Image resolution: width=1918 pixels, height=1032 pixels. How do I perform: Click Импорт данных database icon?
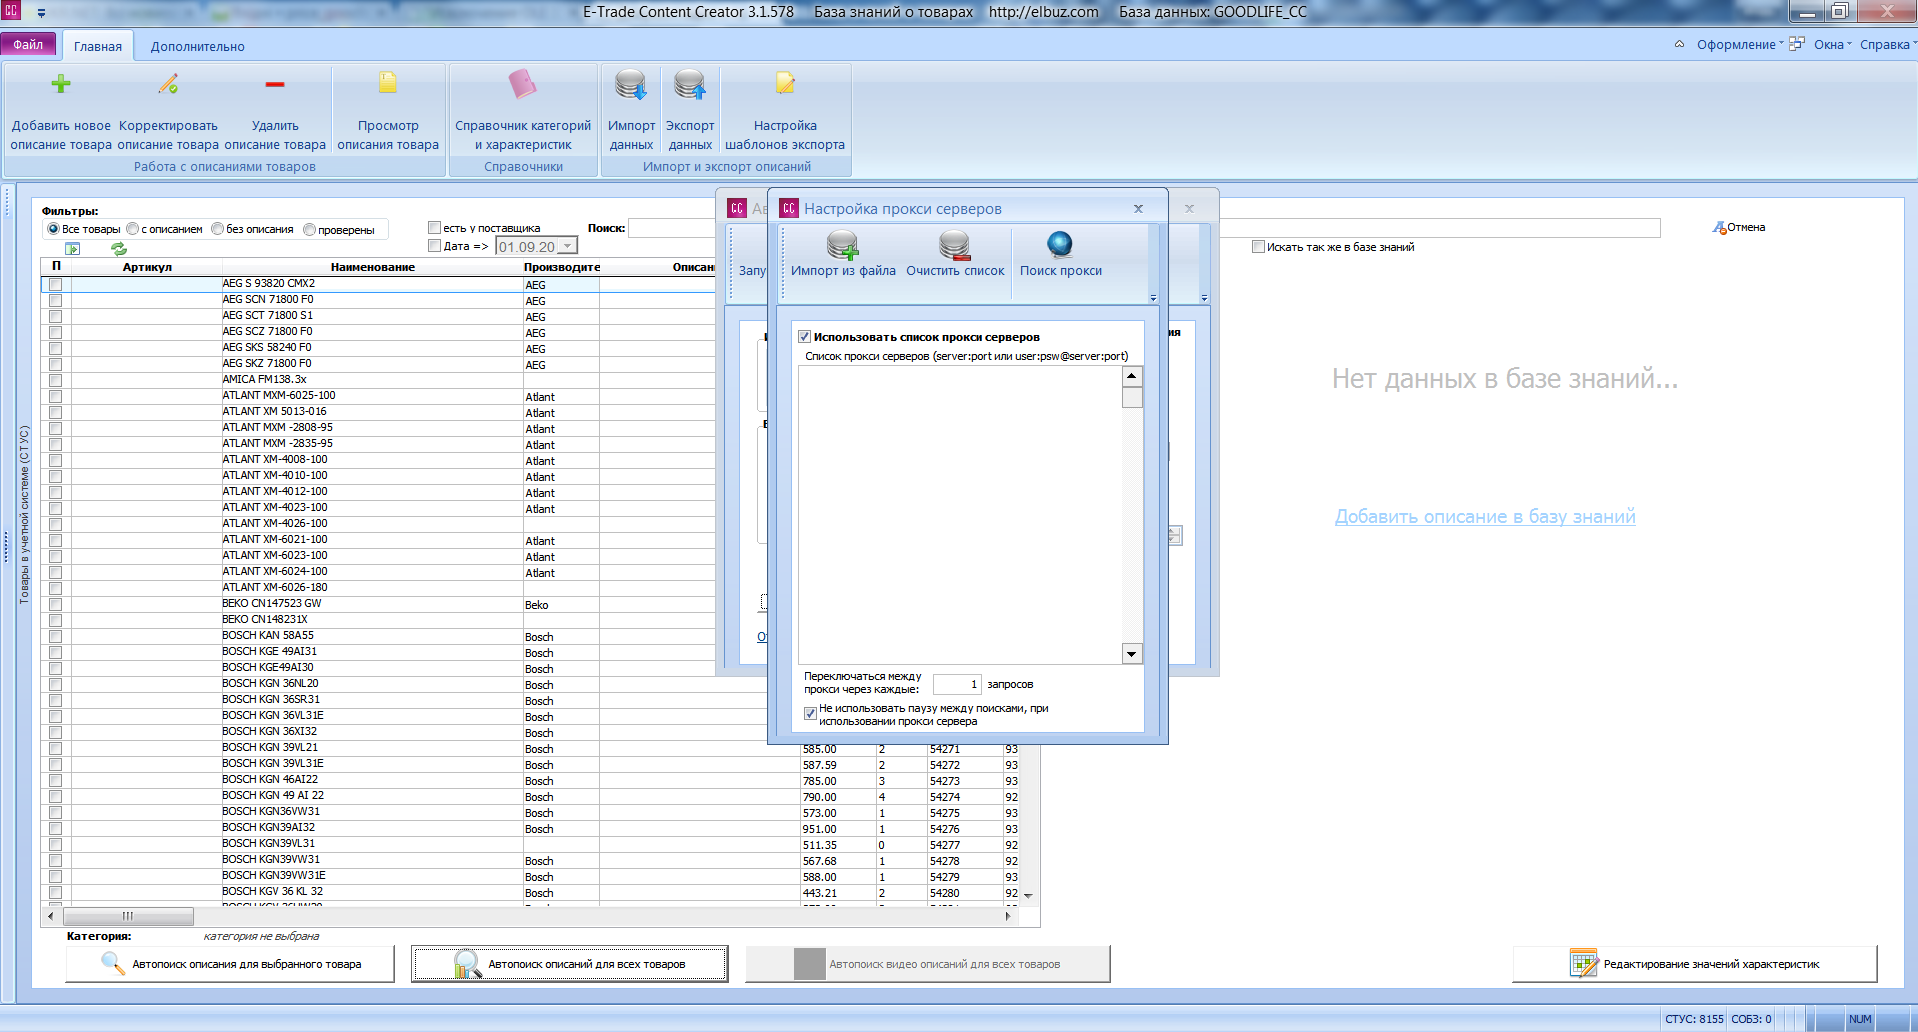631,85
